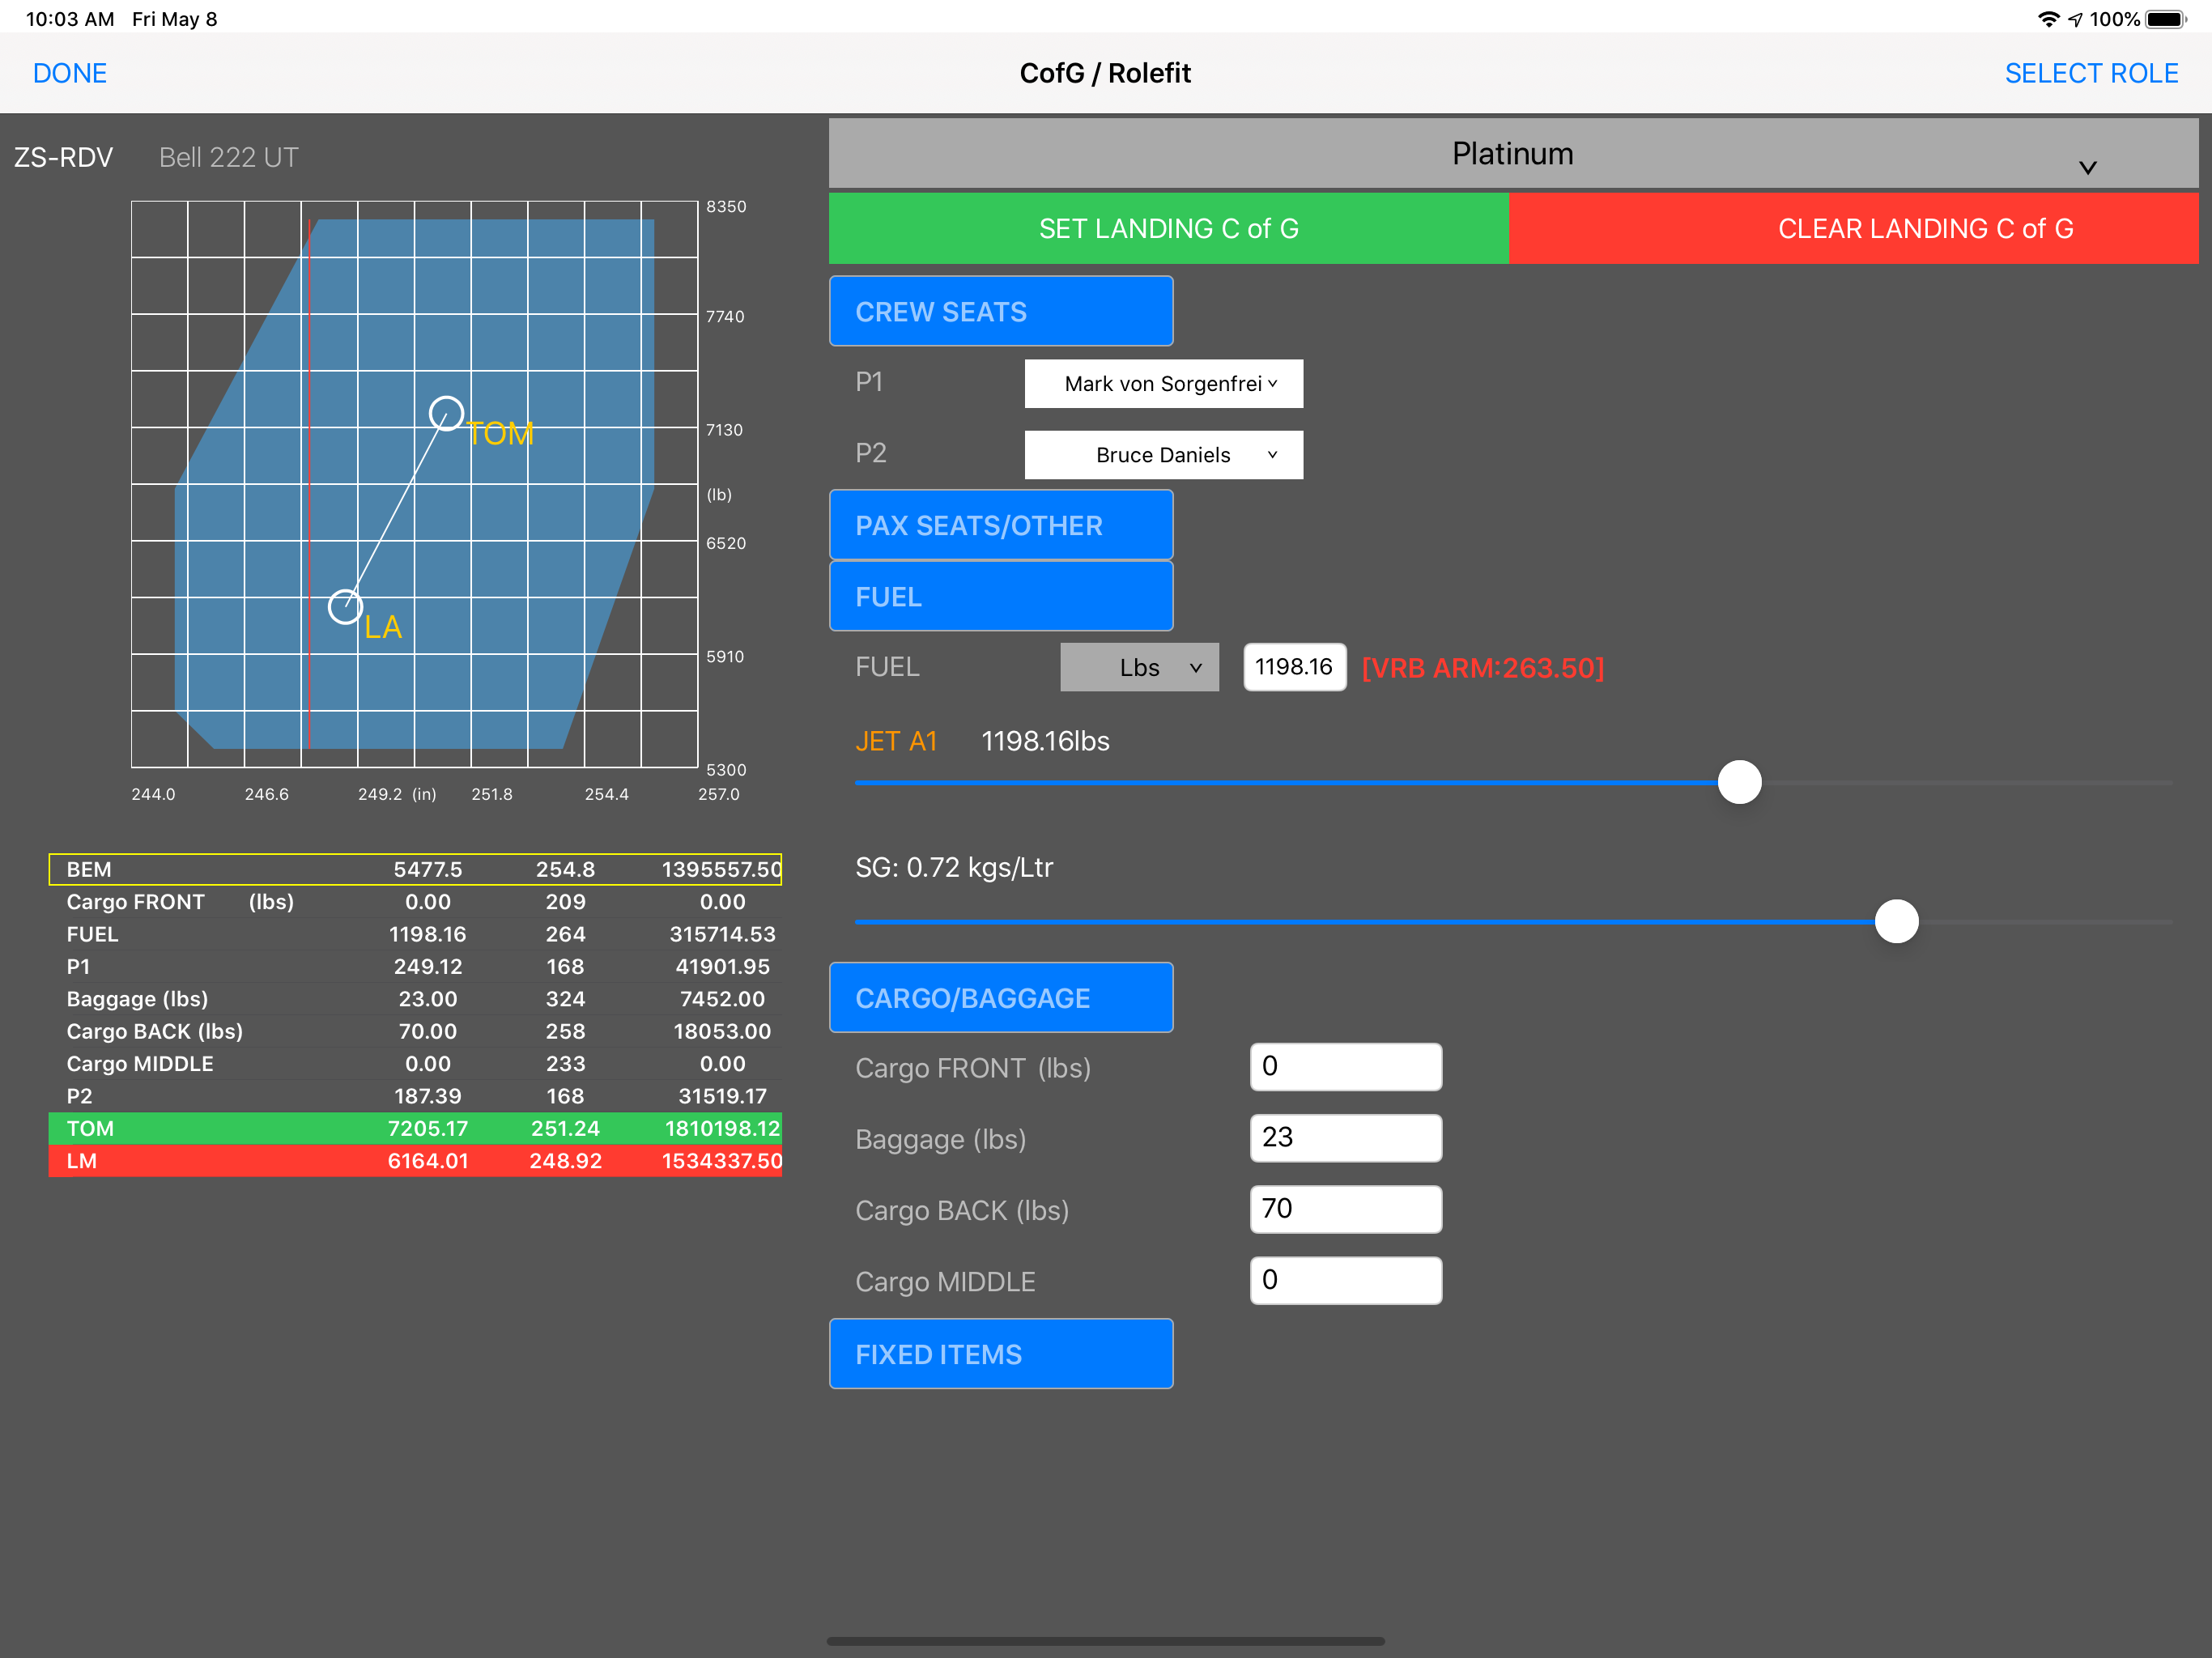This screenshot has width=2212, height=1658.
Task: Tap DONE in the navigation bar
Action: coord(70,73)
